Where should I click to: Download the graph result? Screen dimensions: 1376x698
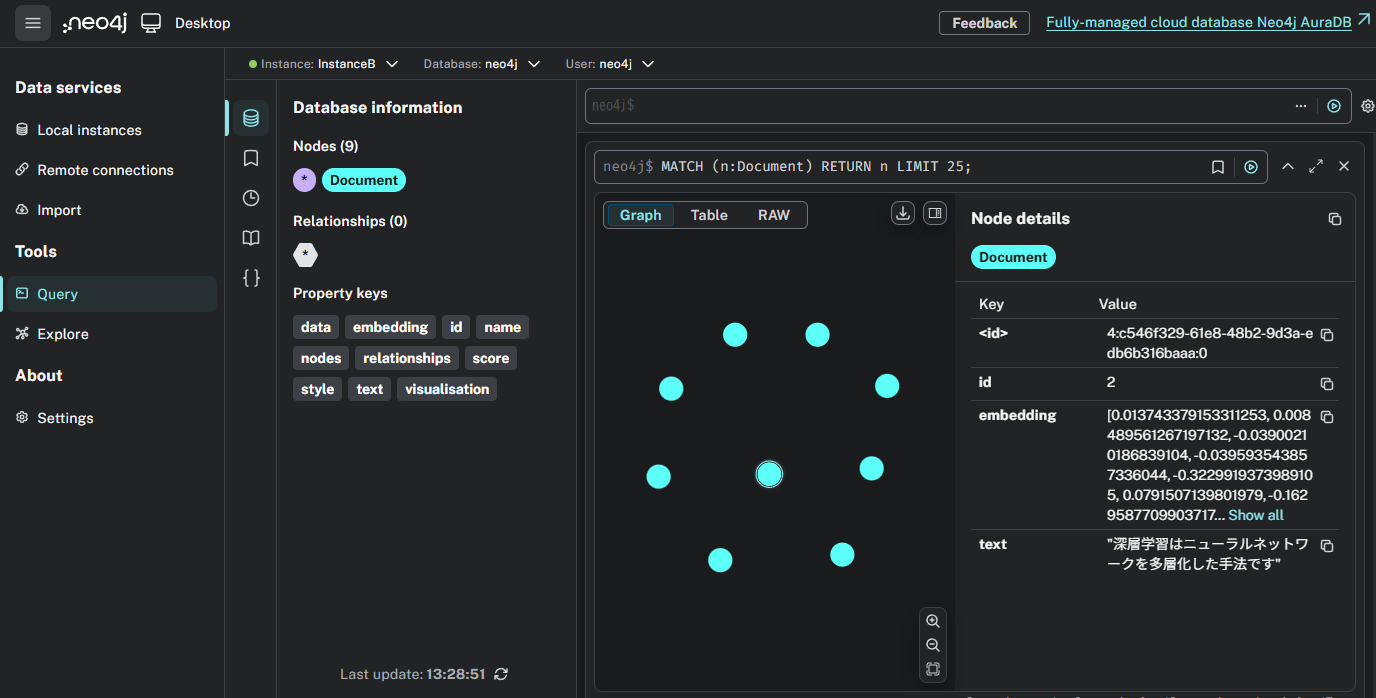coord(903,213)
